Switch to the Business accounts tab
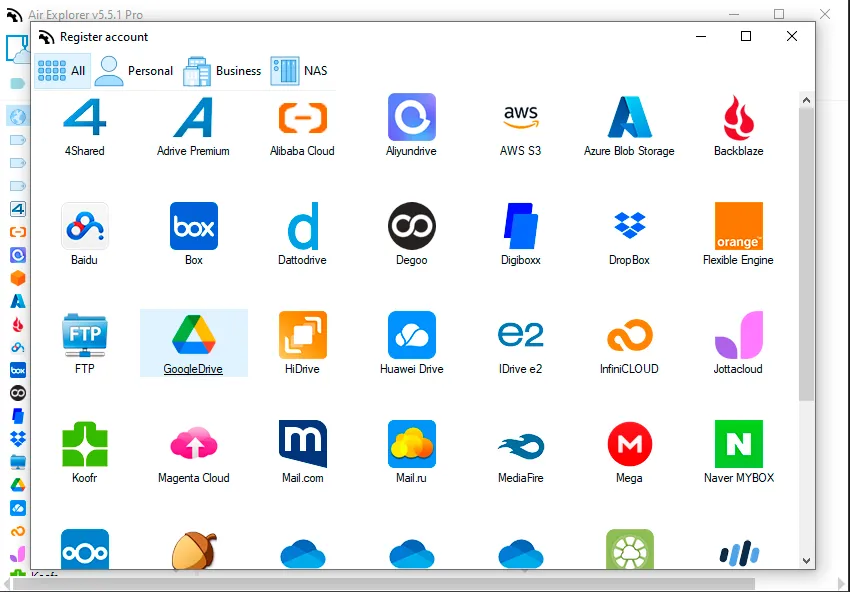 pos(222,70)
